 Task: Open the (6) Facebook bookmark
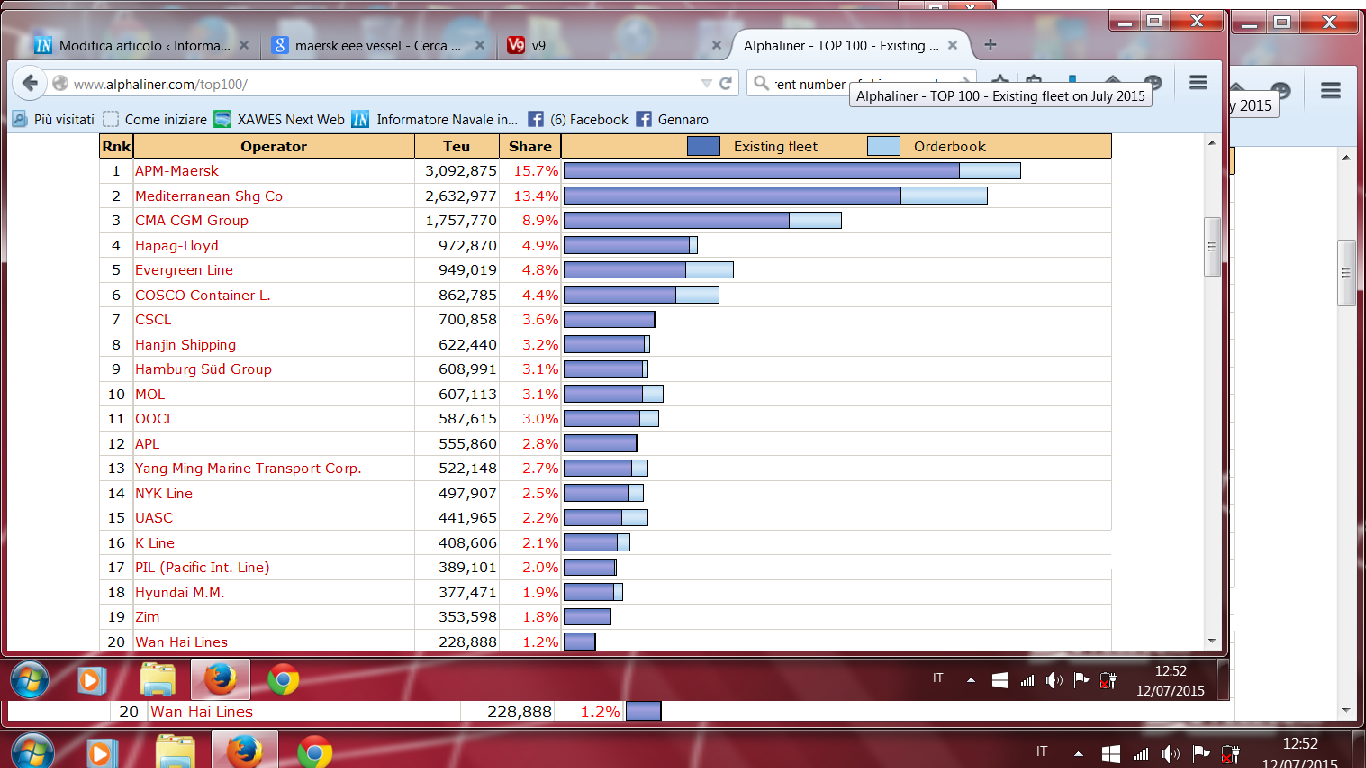[579, 119]
